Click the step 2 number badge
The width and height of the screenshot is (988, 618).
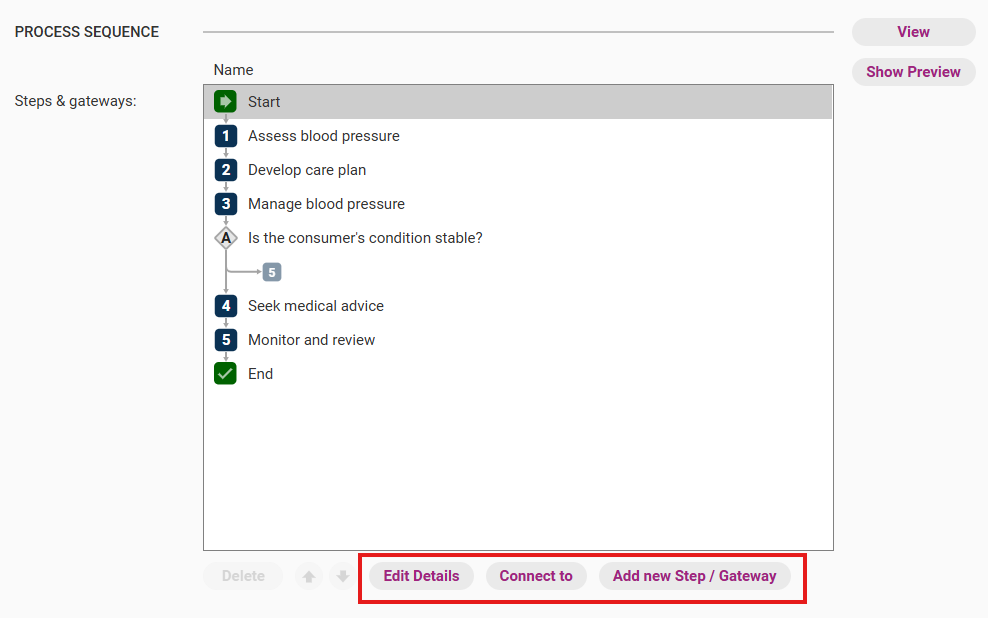[x=226, y=170]
